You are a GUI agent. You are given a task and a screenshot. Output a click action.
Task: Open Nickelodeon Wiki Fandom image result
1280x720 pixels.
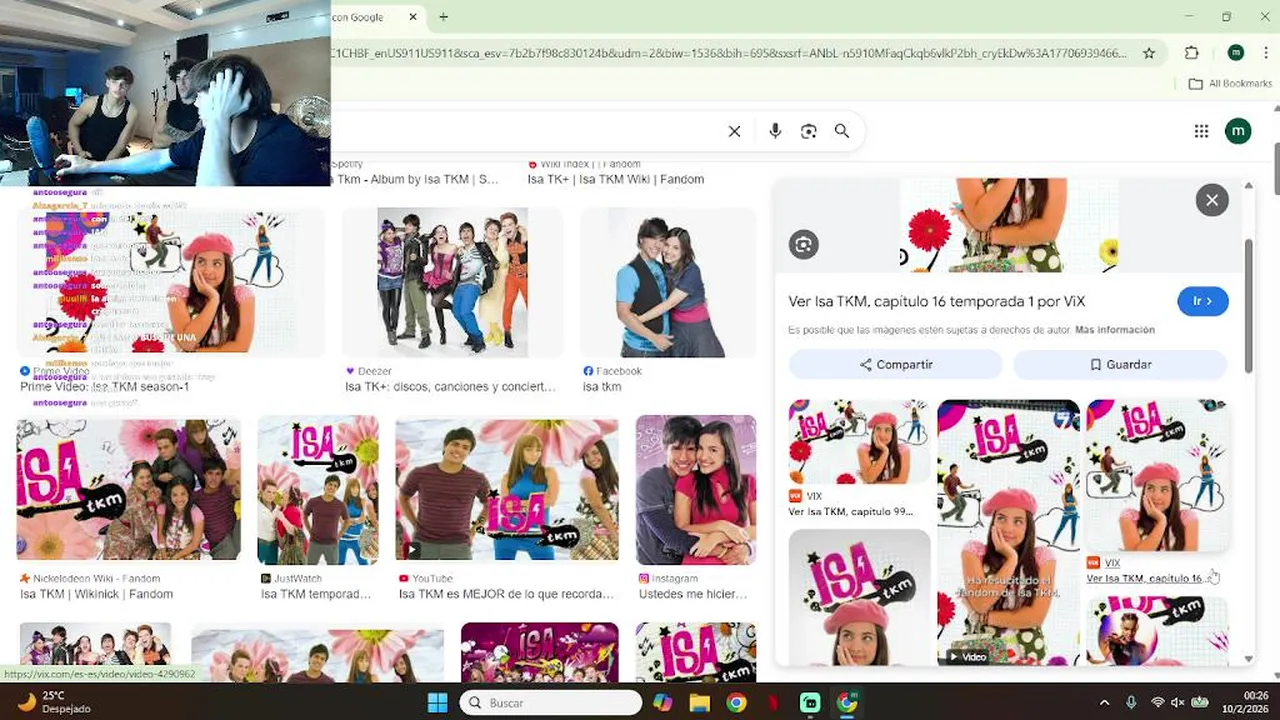tap(128, 489)
